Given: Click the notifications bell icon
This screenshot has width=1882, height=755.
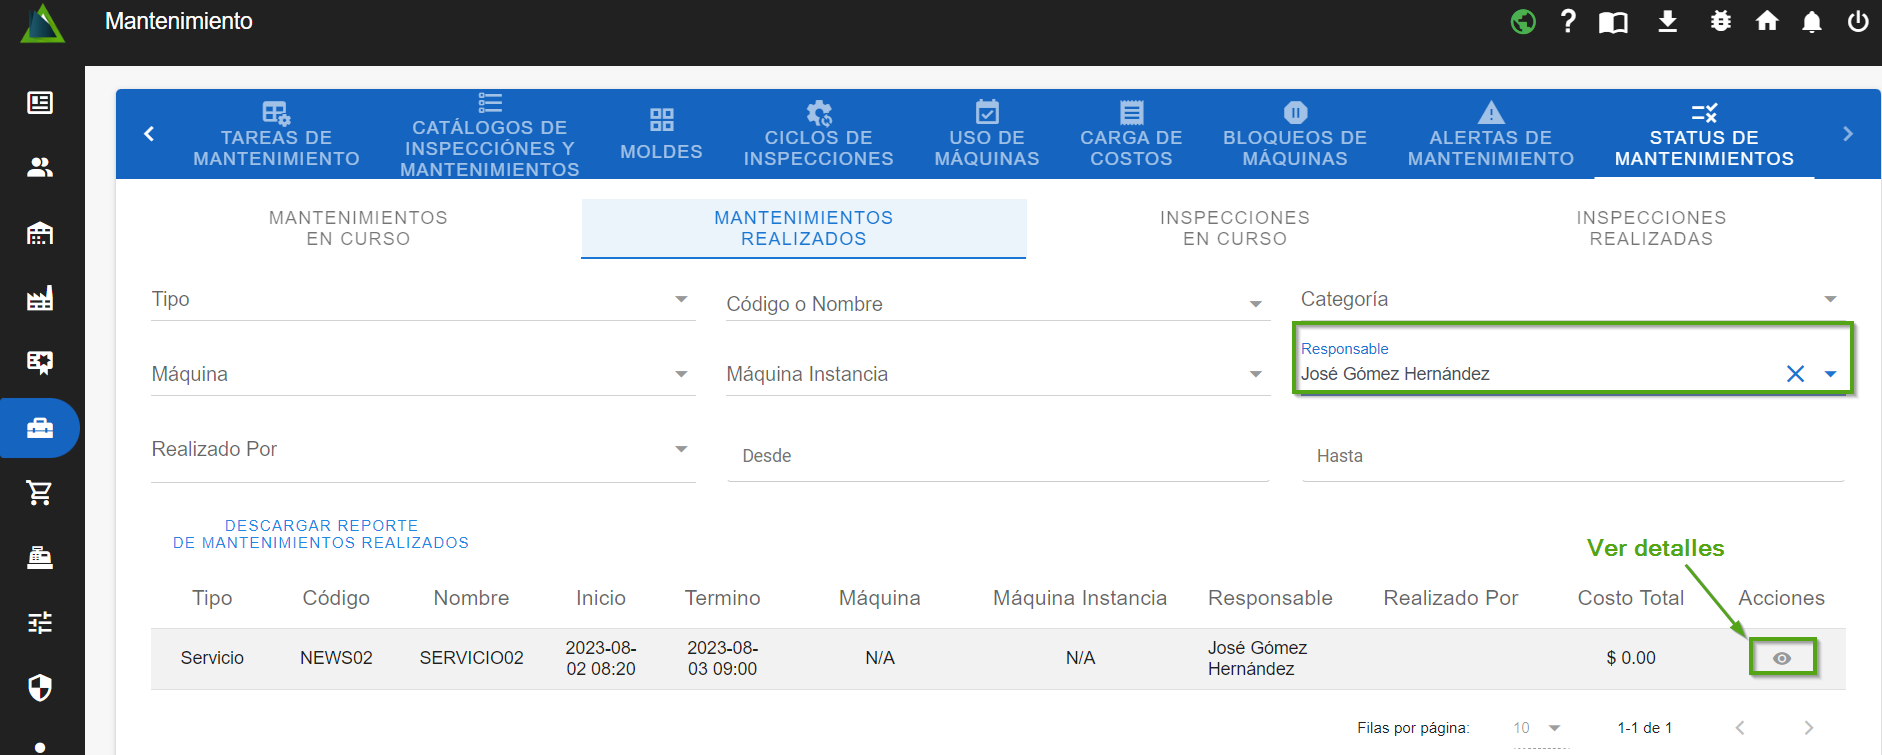Looking at the screenshot, I should tap(1811, 22).
